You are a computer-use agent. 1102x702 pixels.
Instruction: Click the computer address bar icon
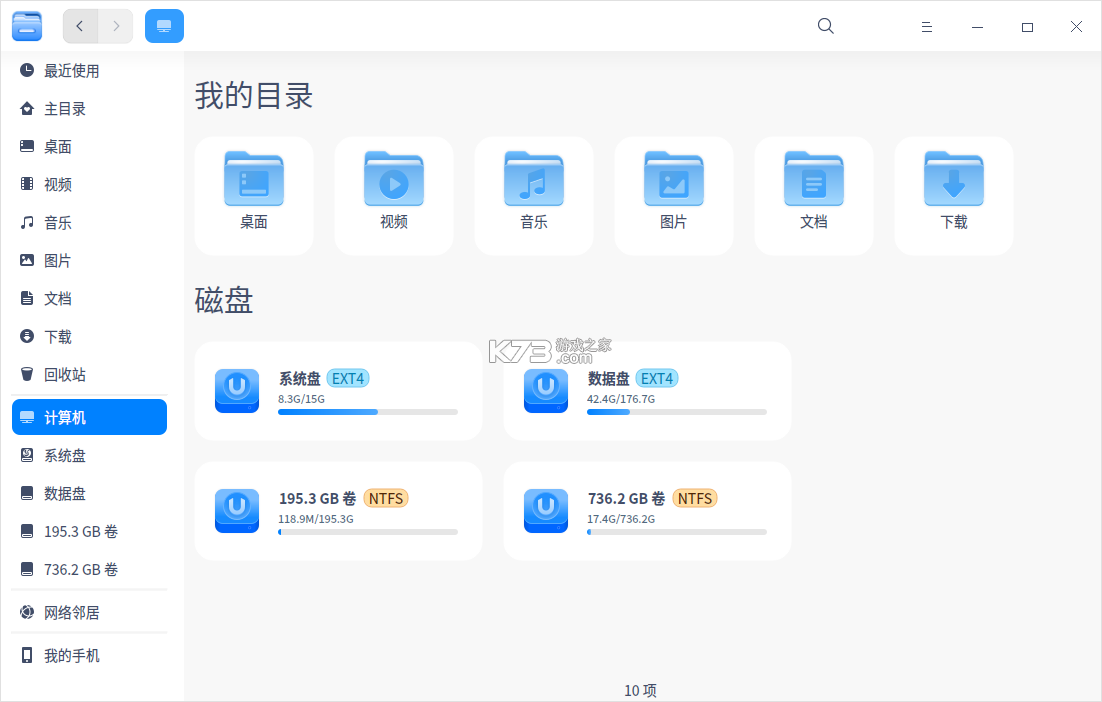(x=164, y=26)
